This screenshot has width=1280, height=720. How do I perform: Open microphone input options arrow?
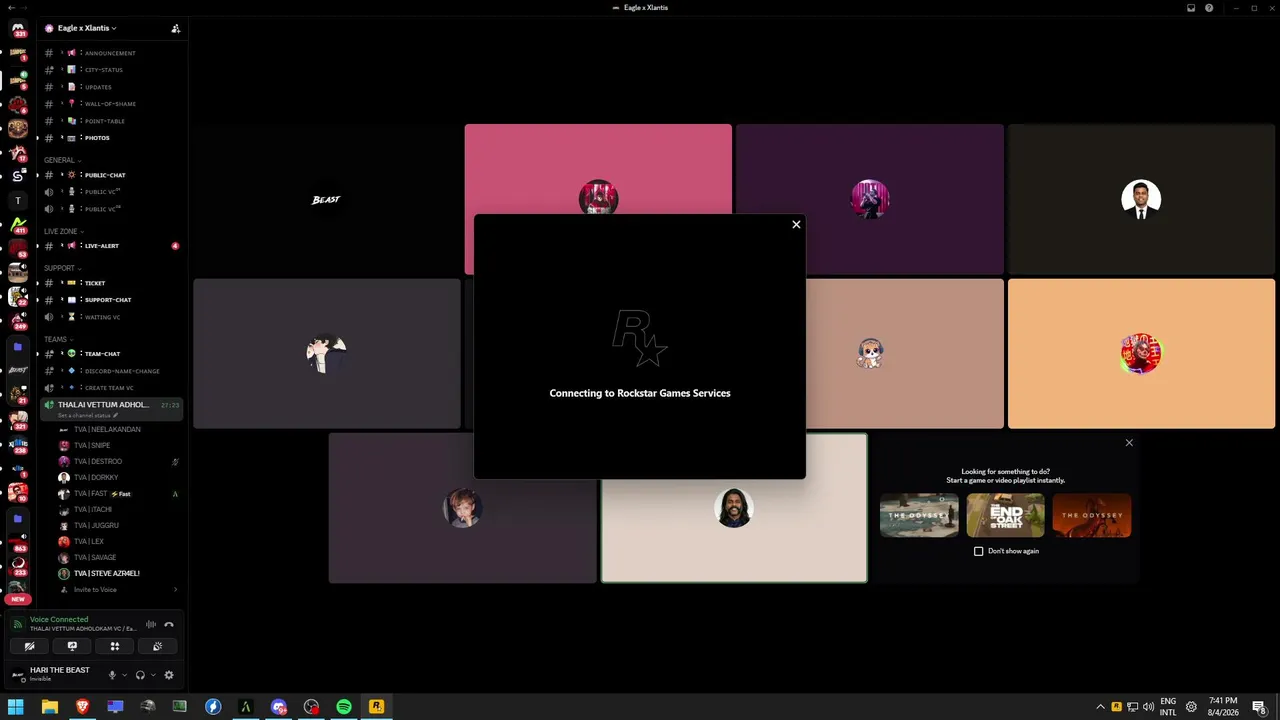point(124,675)
